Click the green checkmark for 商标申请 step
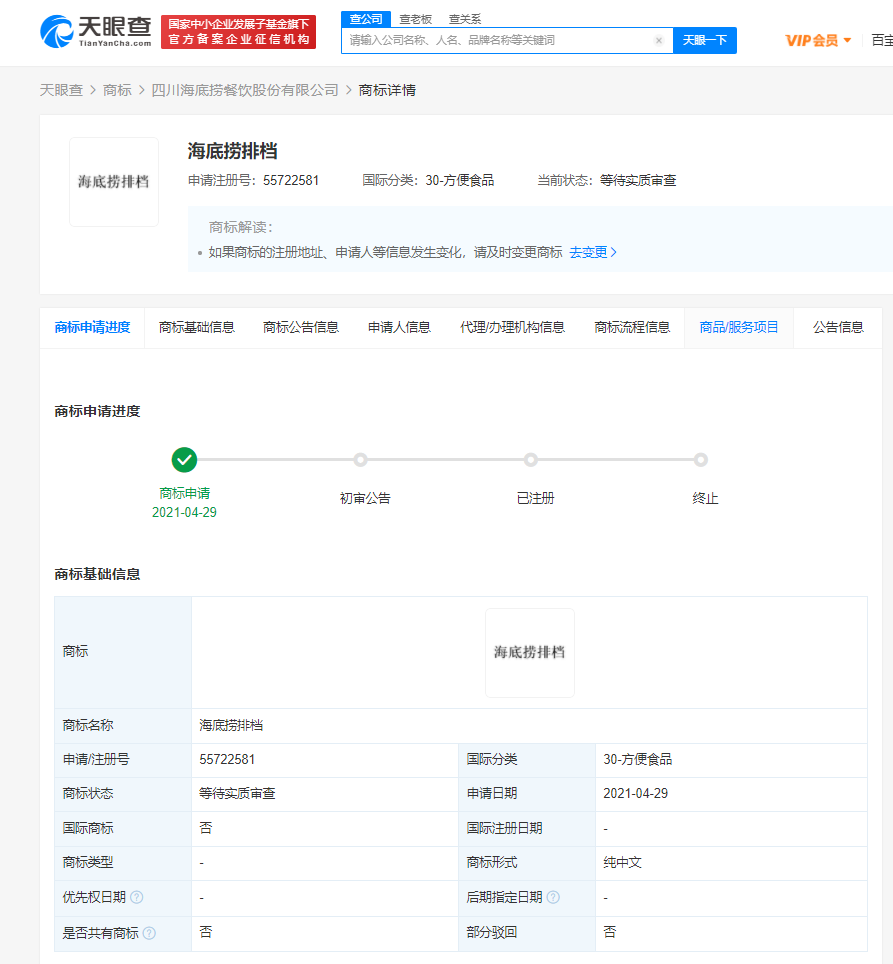 (x=184, y=460)
